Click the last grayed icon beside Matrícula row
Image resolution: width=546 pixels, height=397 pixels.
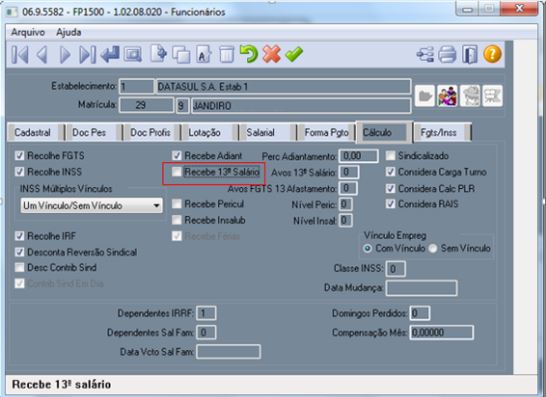coord(492,96)
